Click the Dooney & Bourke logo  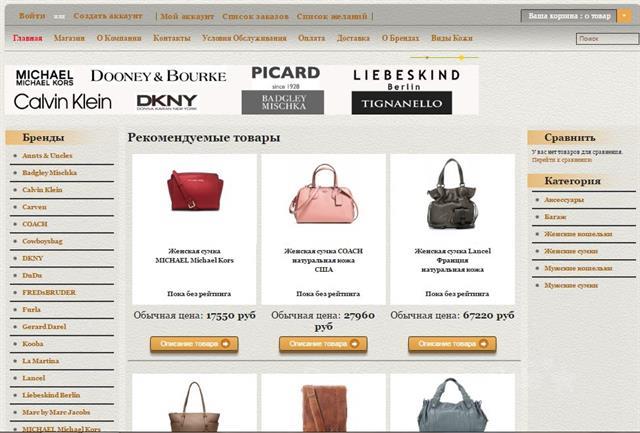158,76
